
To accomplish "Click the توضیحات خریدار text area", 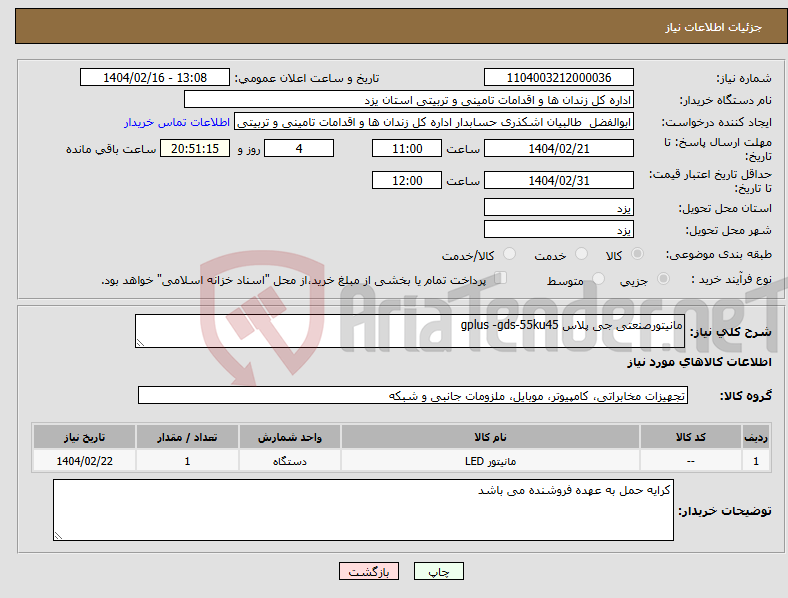I will (x=363, y=510).
